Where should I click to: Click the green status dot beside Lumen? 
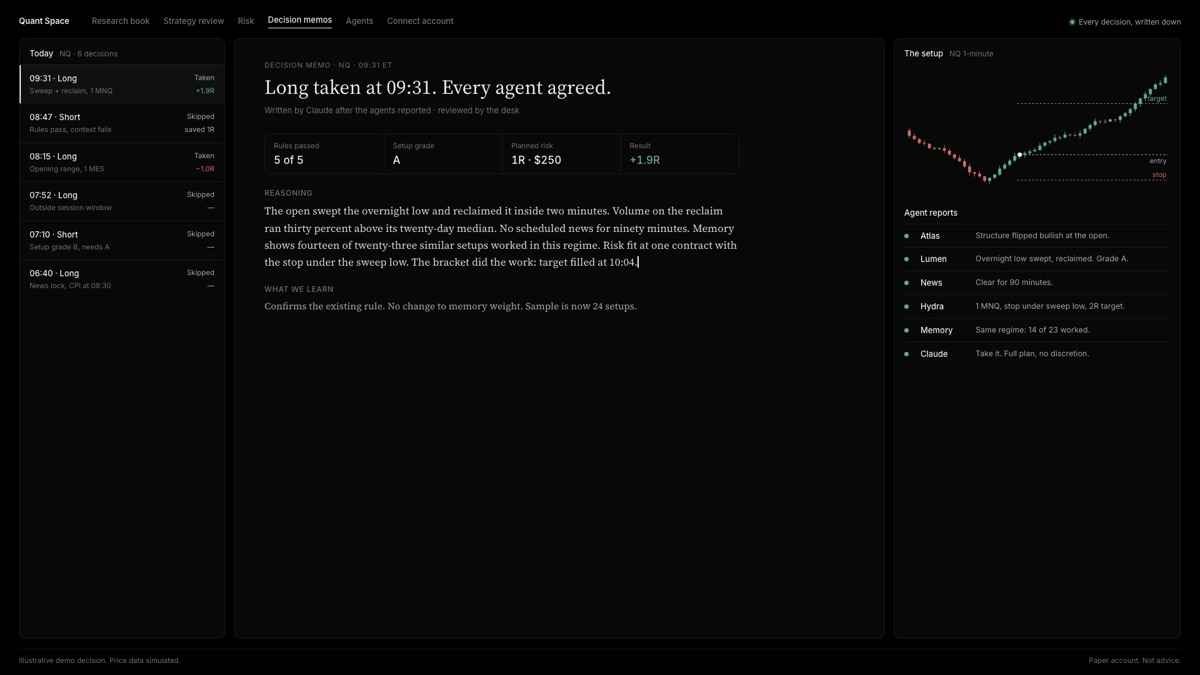[906, 259]
